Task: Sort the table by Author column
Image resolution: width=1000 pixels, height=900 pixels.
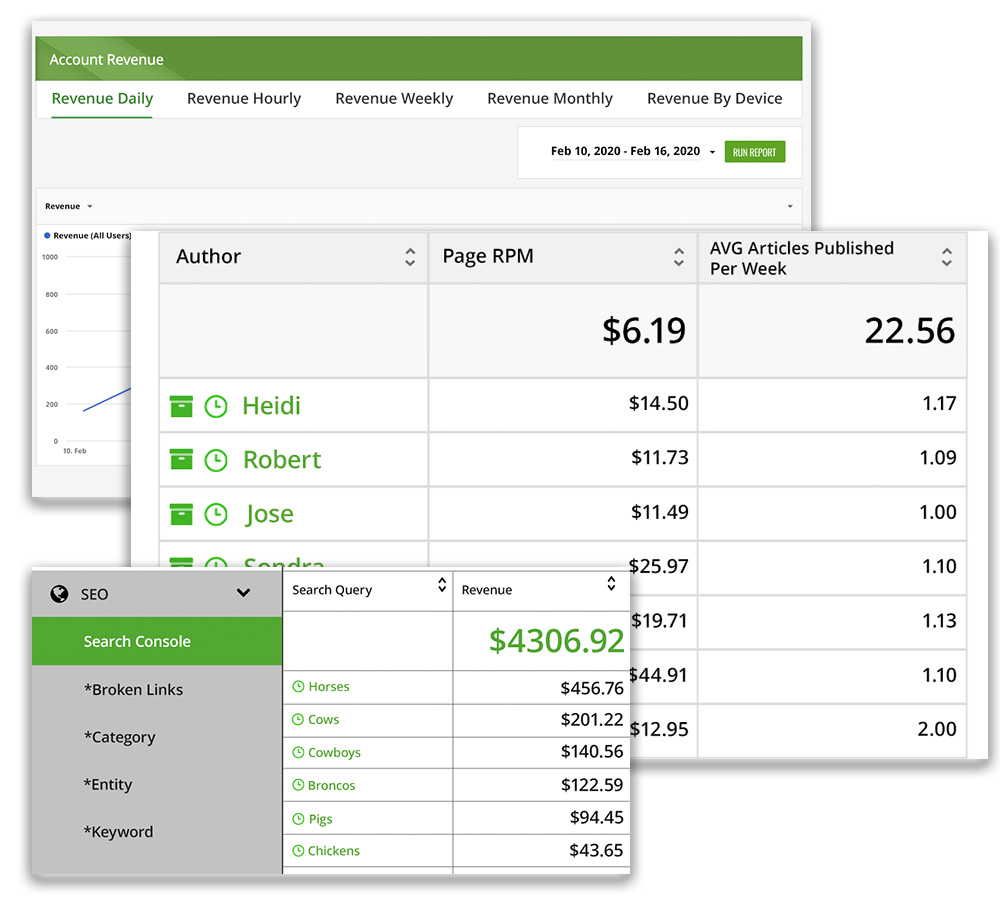Action: [x=410, y=257]
